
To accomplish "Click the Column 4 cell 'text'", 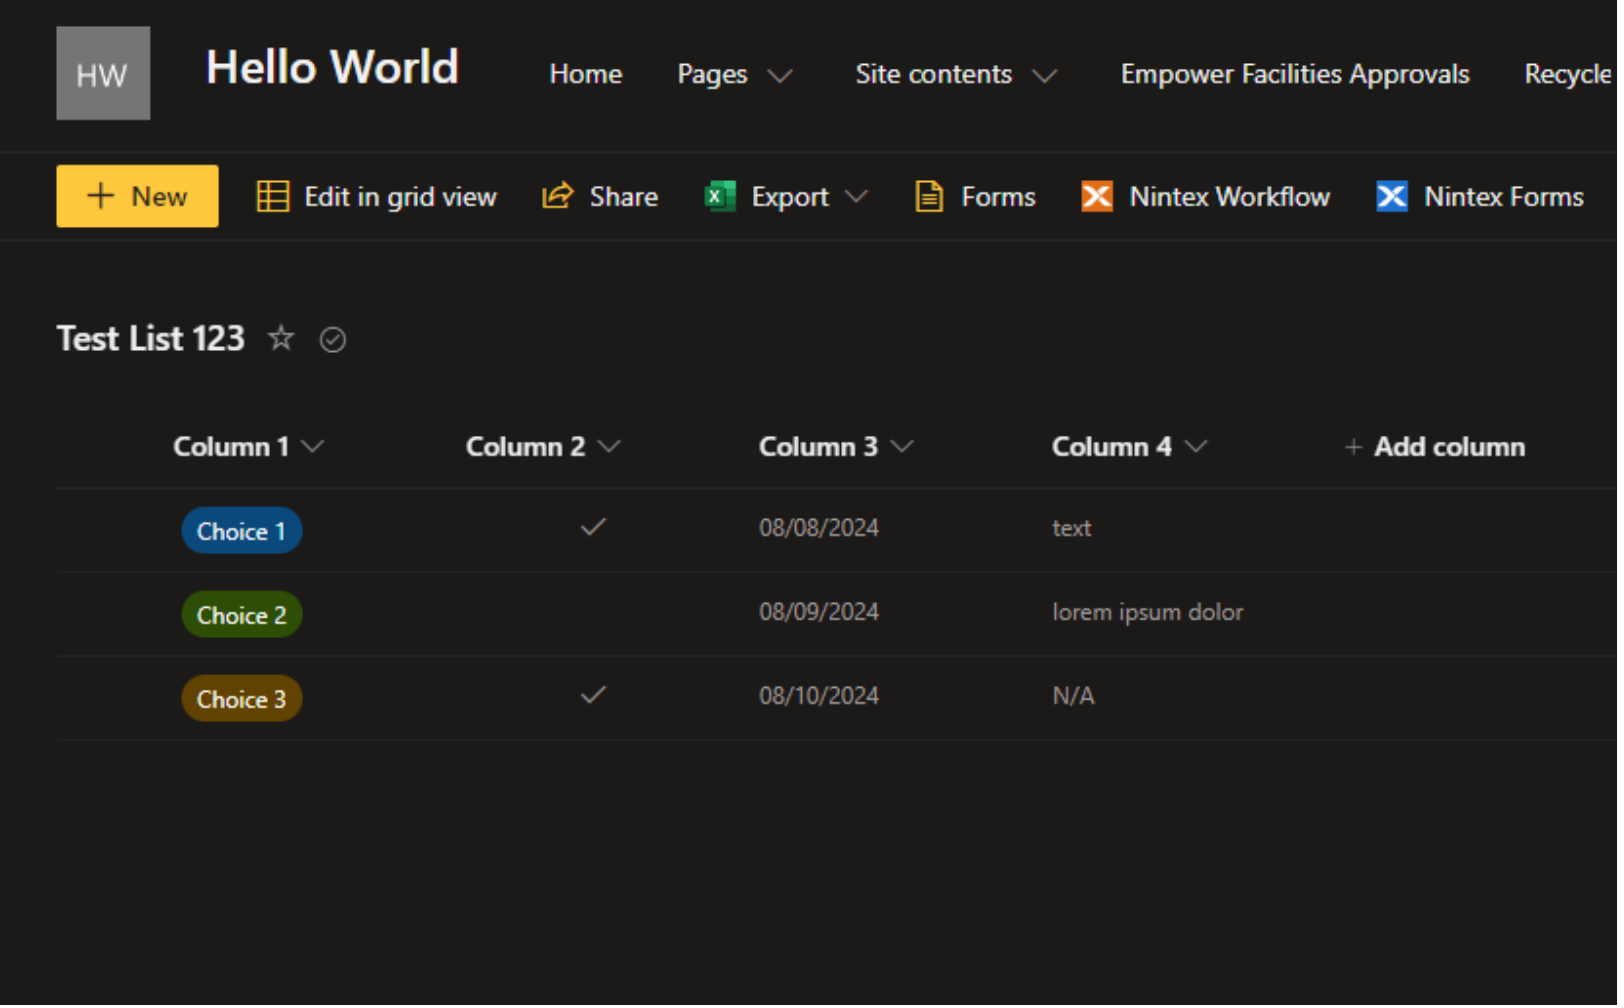I will pos(1072,528).
